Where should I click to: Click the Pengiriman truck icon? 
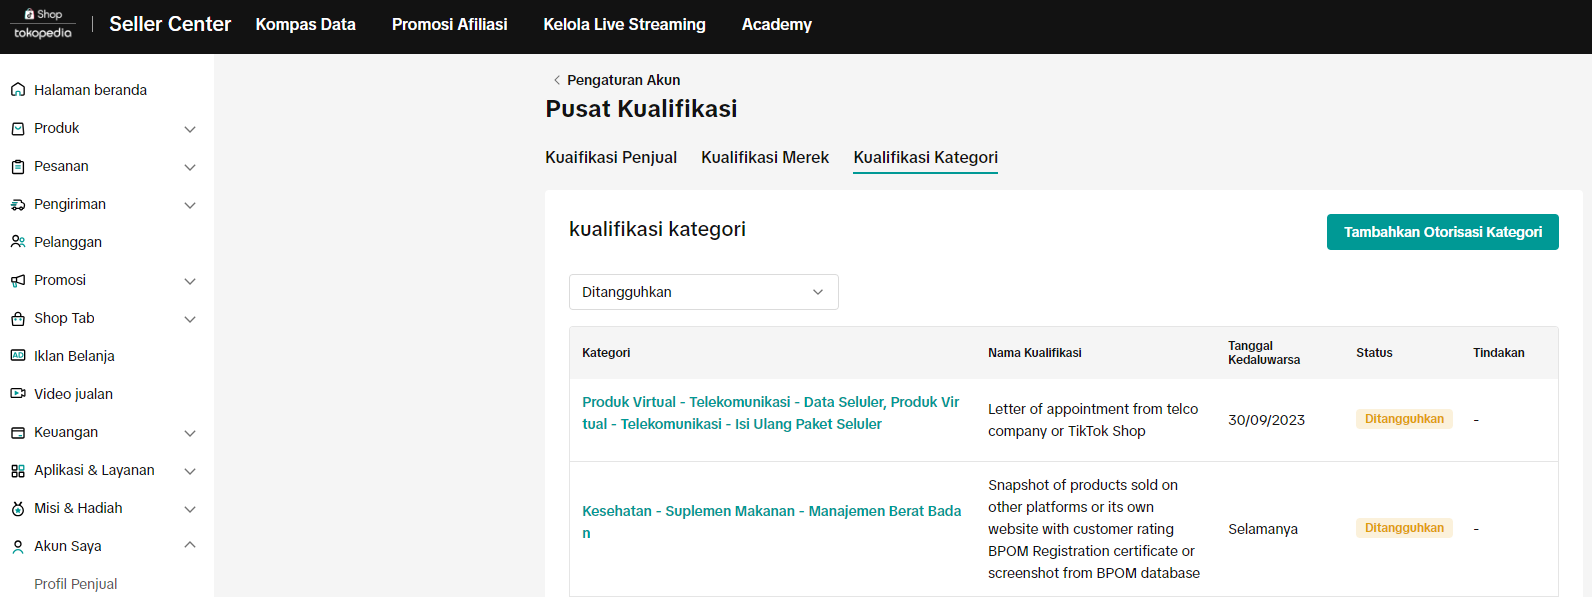point(18,204)
